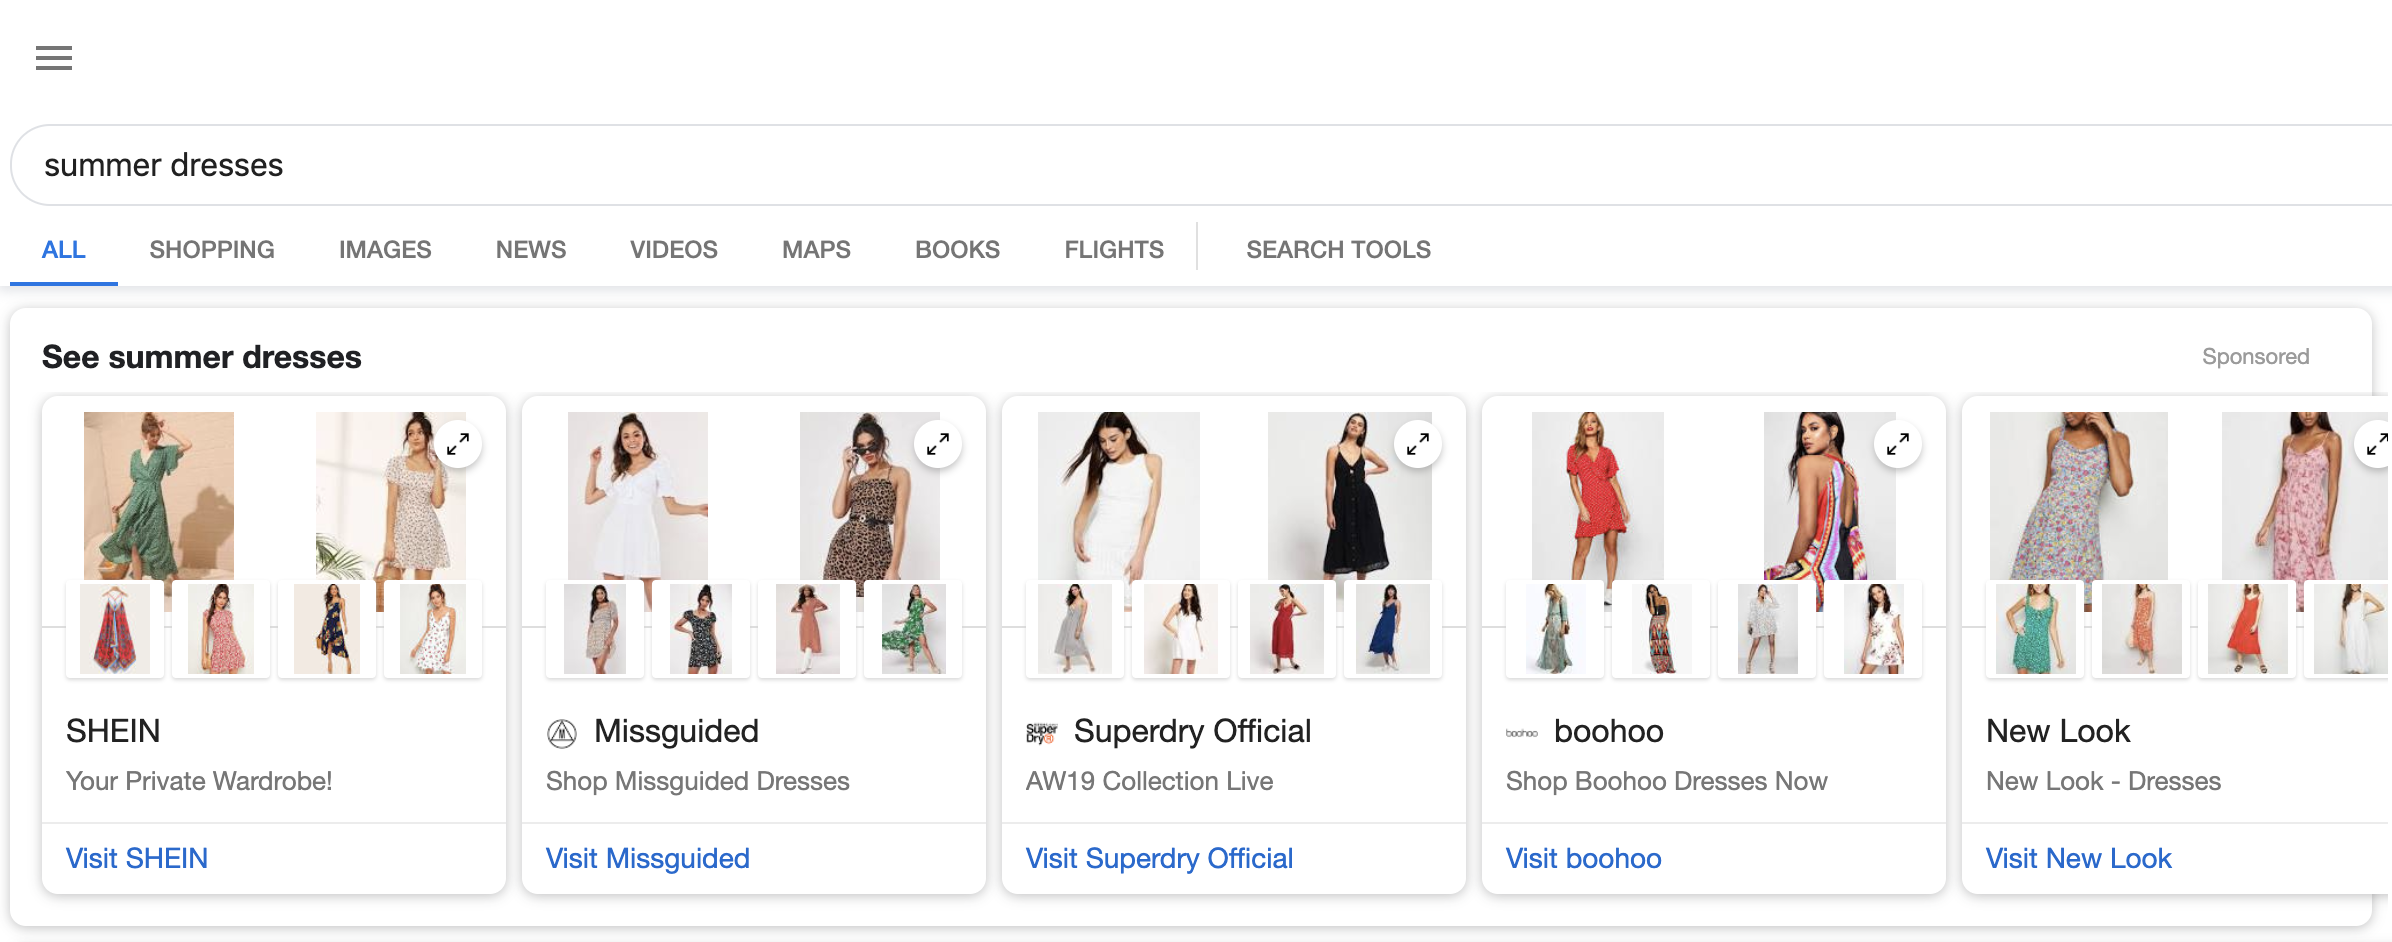Select Missguided green floral dress thumbnail

pyautogui.click(x=913, y=629)
